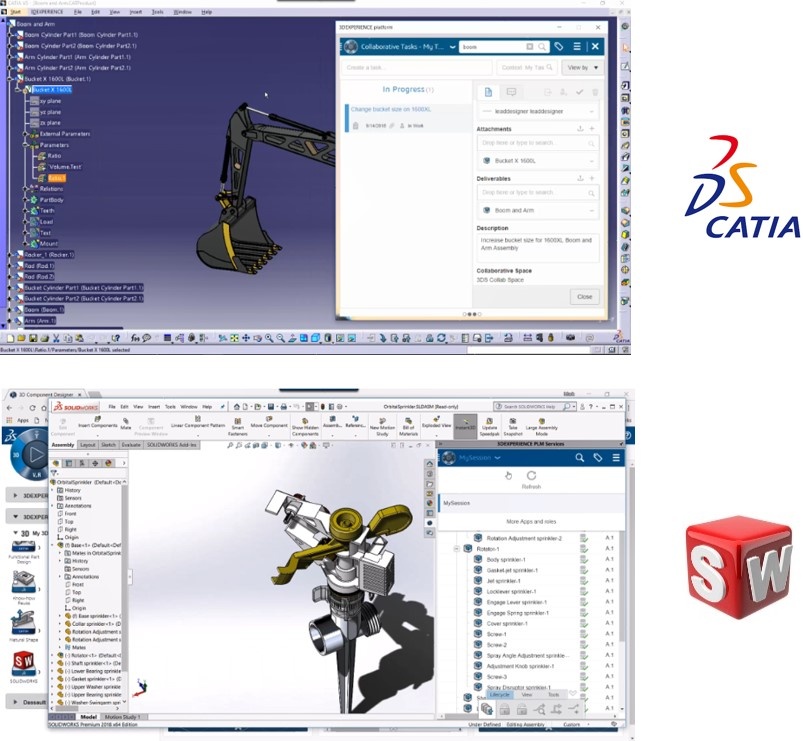Expand External Parameters in CATIA tree

tap(25, 134)
